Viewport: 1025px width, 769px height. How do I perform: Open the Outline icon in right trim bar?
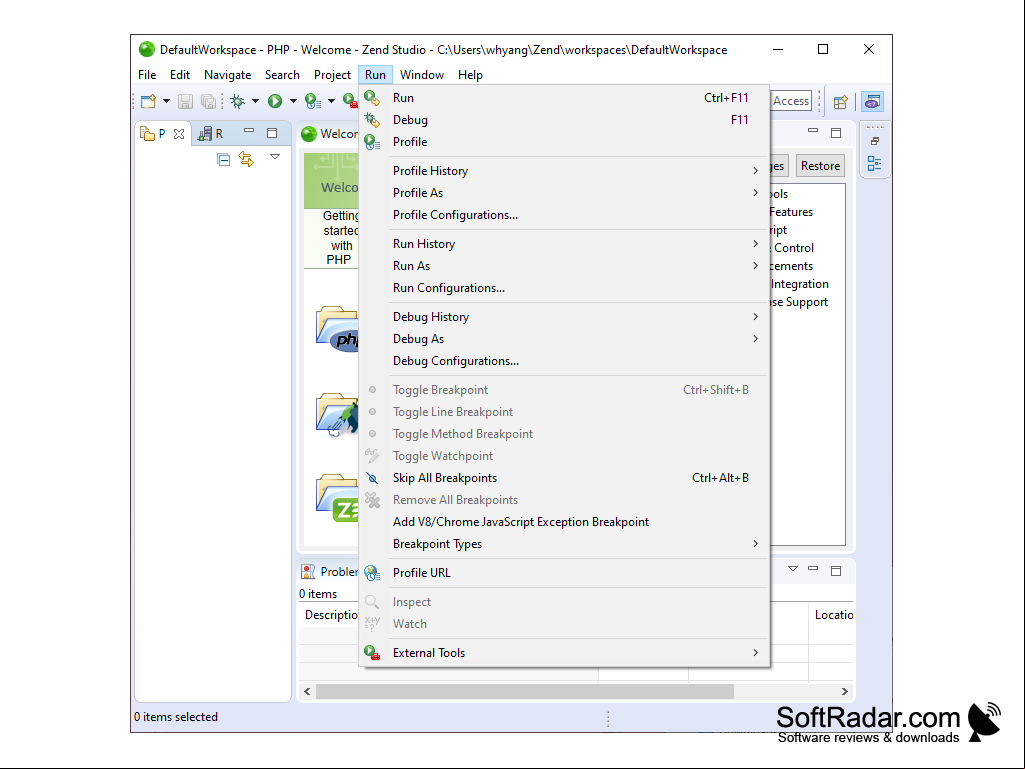point(875,163)
